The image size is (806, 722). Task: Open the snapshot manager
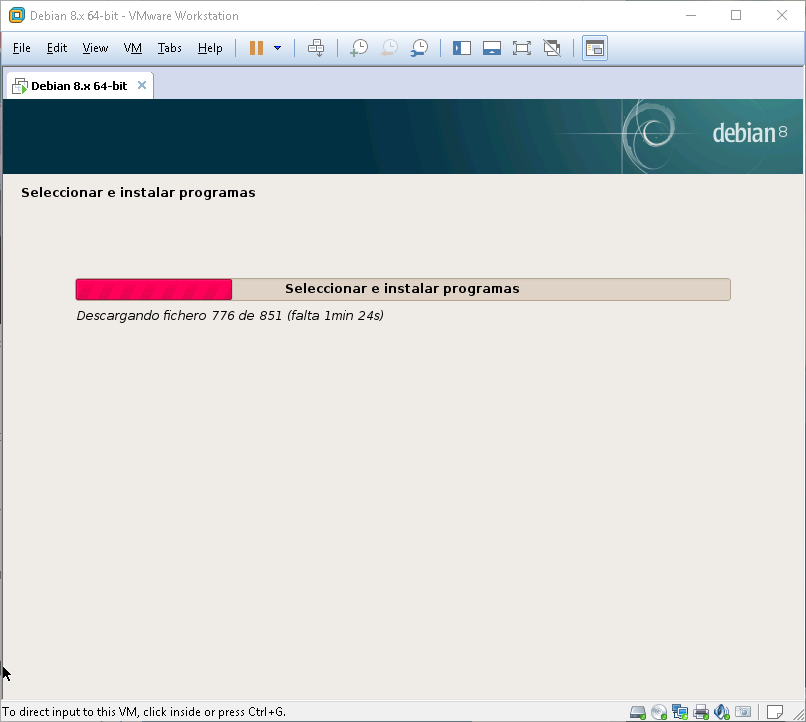coord(420,48)
